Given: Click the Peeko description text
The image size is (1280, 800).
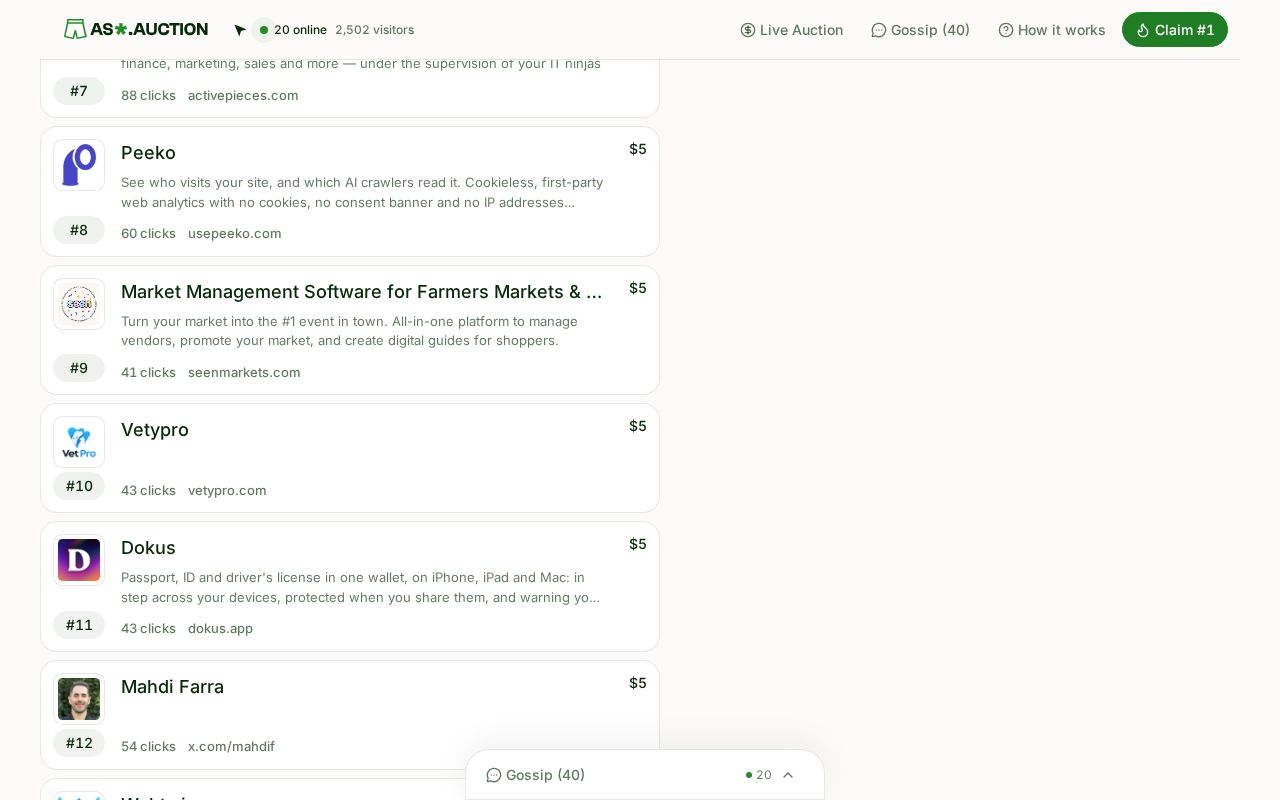Looking at the screenshot, I should point(362,192).
